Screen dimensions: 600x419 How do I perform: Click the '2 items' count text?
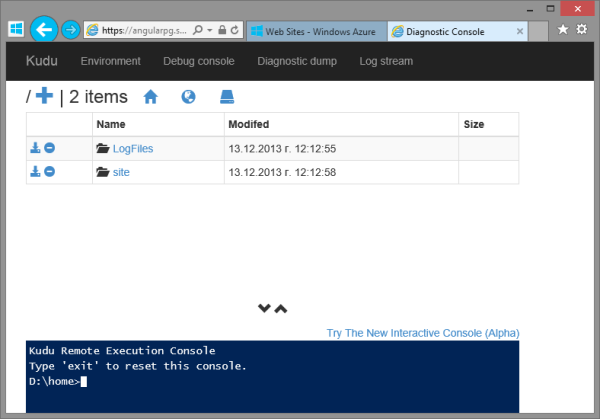[98, 97]
